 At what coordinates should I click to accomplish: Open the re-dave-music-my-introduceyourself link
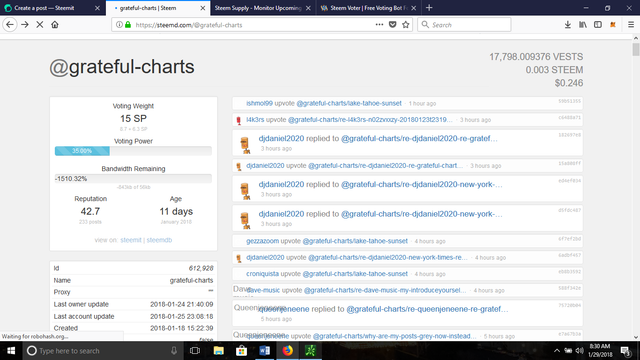[385, 290]
